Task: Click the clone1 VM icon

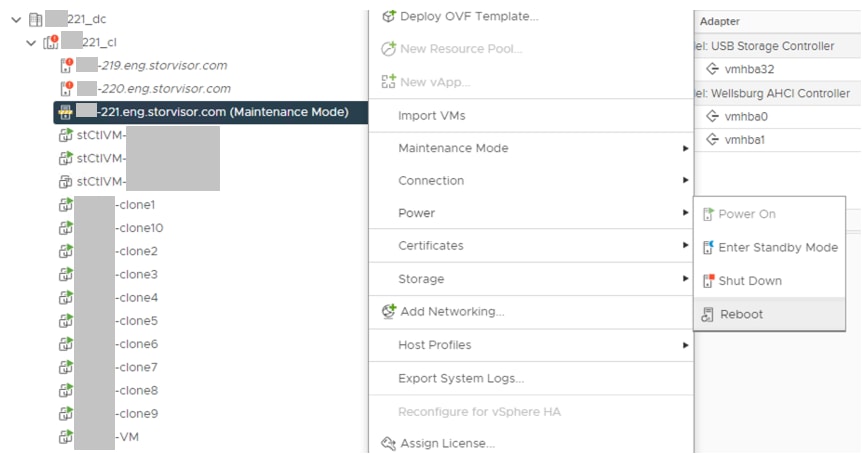Action: [66, 204]
